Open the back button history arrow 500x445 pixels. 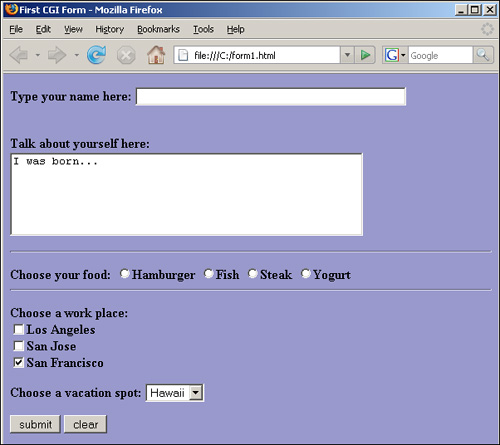(x=38, y=55)
